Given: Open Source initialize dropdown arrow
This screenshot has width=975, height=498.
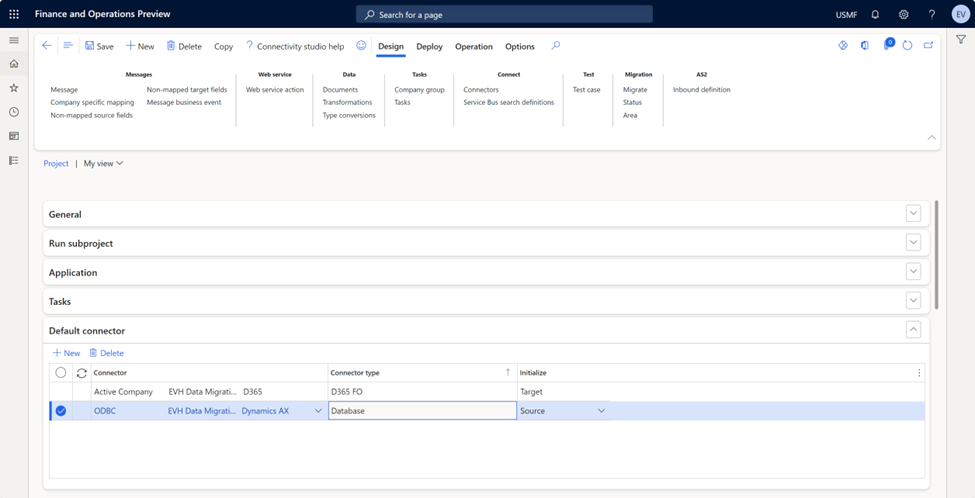Looking at the screenshot, I should coord(601,410).
